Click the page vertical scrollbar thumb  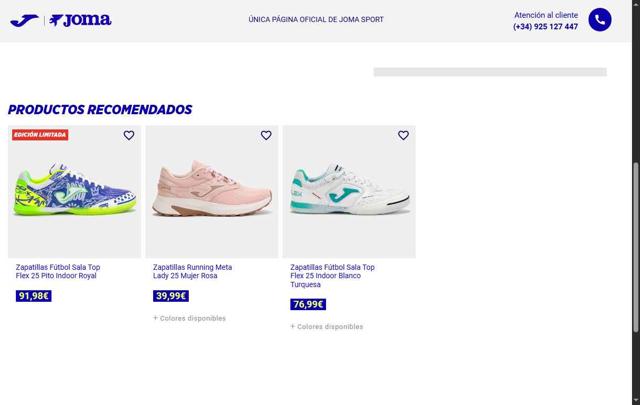(636, 247)
